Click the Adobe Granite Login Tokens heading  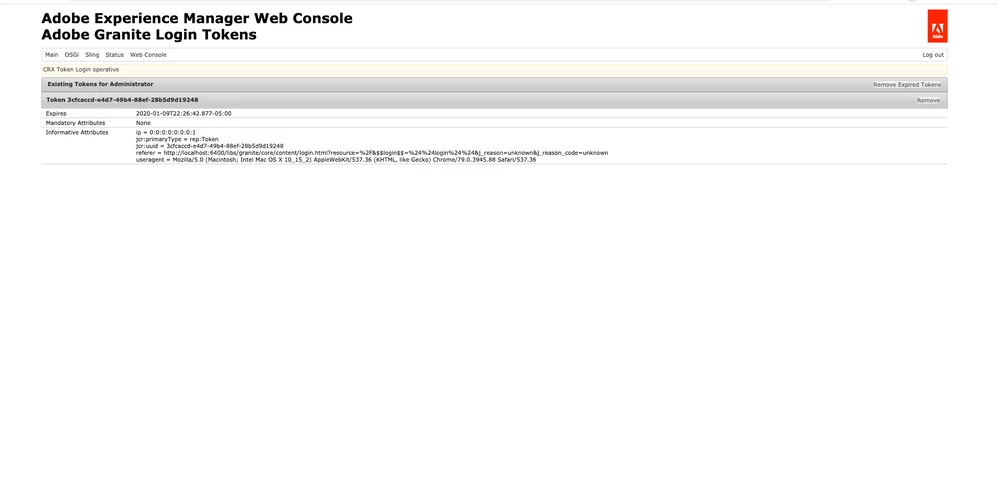[149, 35]
